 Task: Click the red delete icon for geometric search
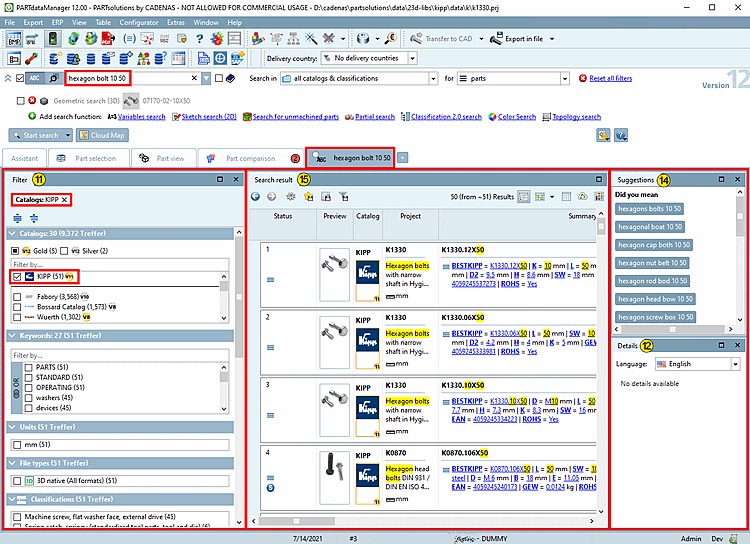[32, 100]
